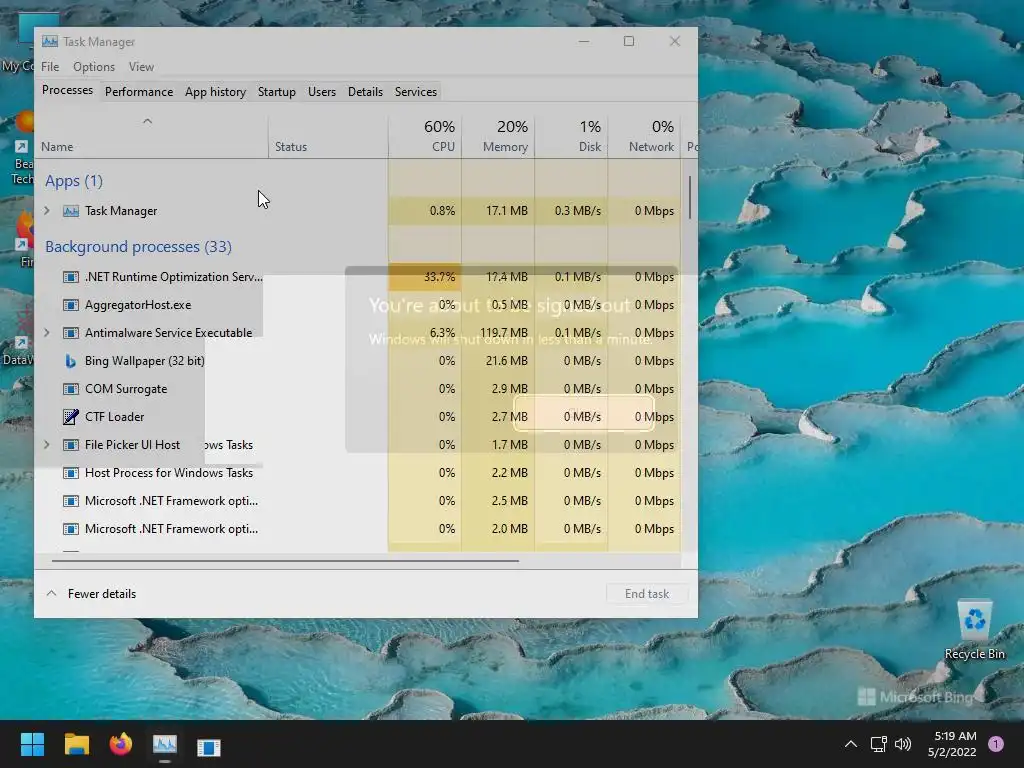This screenshot has height=768, width=1024.
Task: Click the .NET Runtime Optimization Service icon
Action: [71, 277]
